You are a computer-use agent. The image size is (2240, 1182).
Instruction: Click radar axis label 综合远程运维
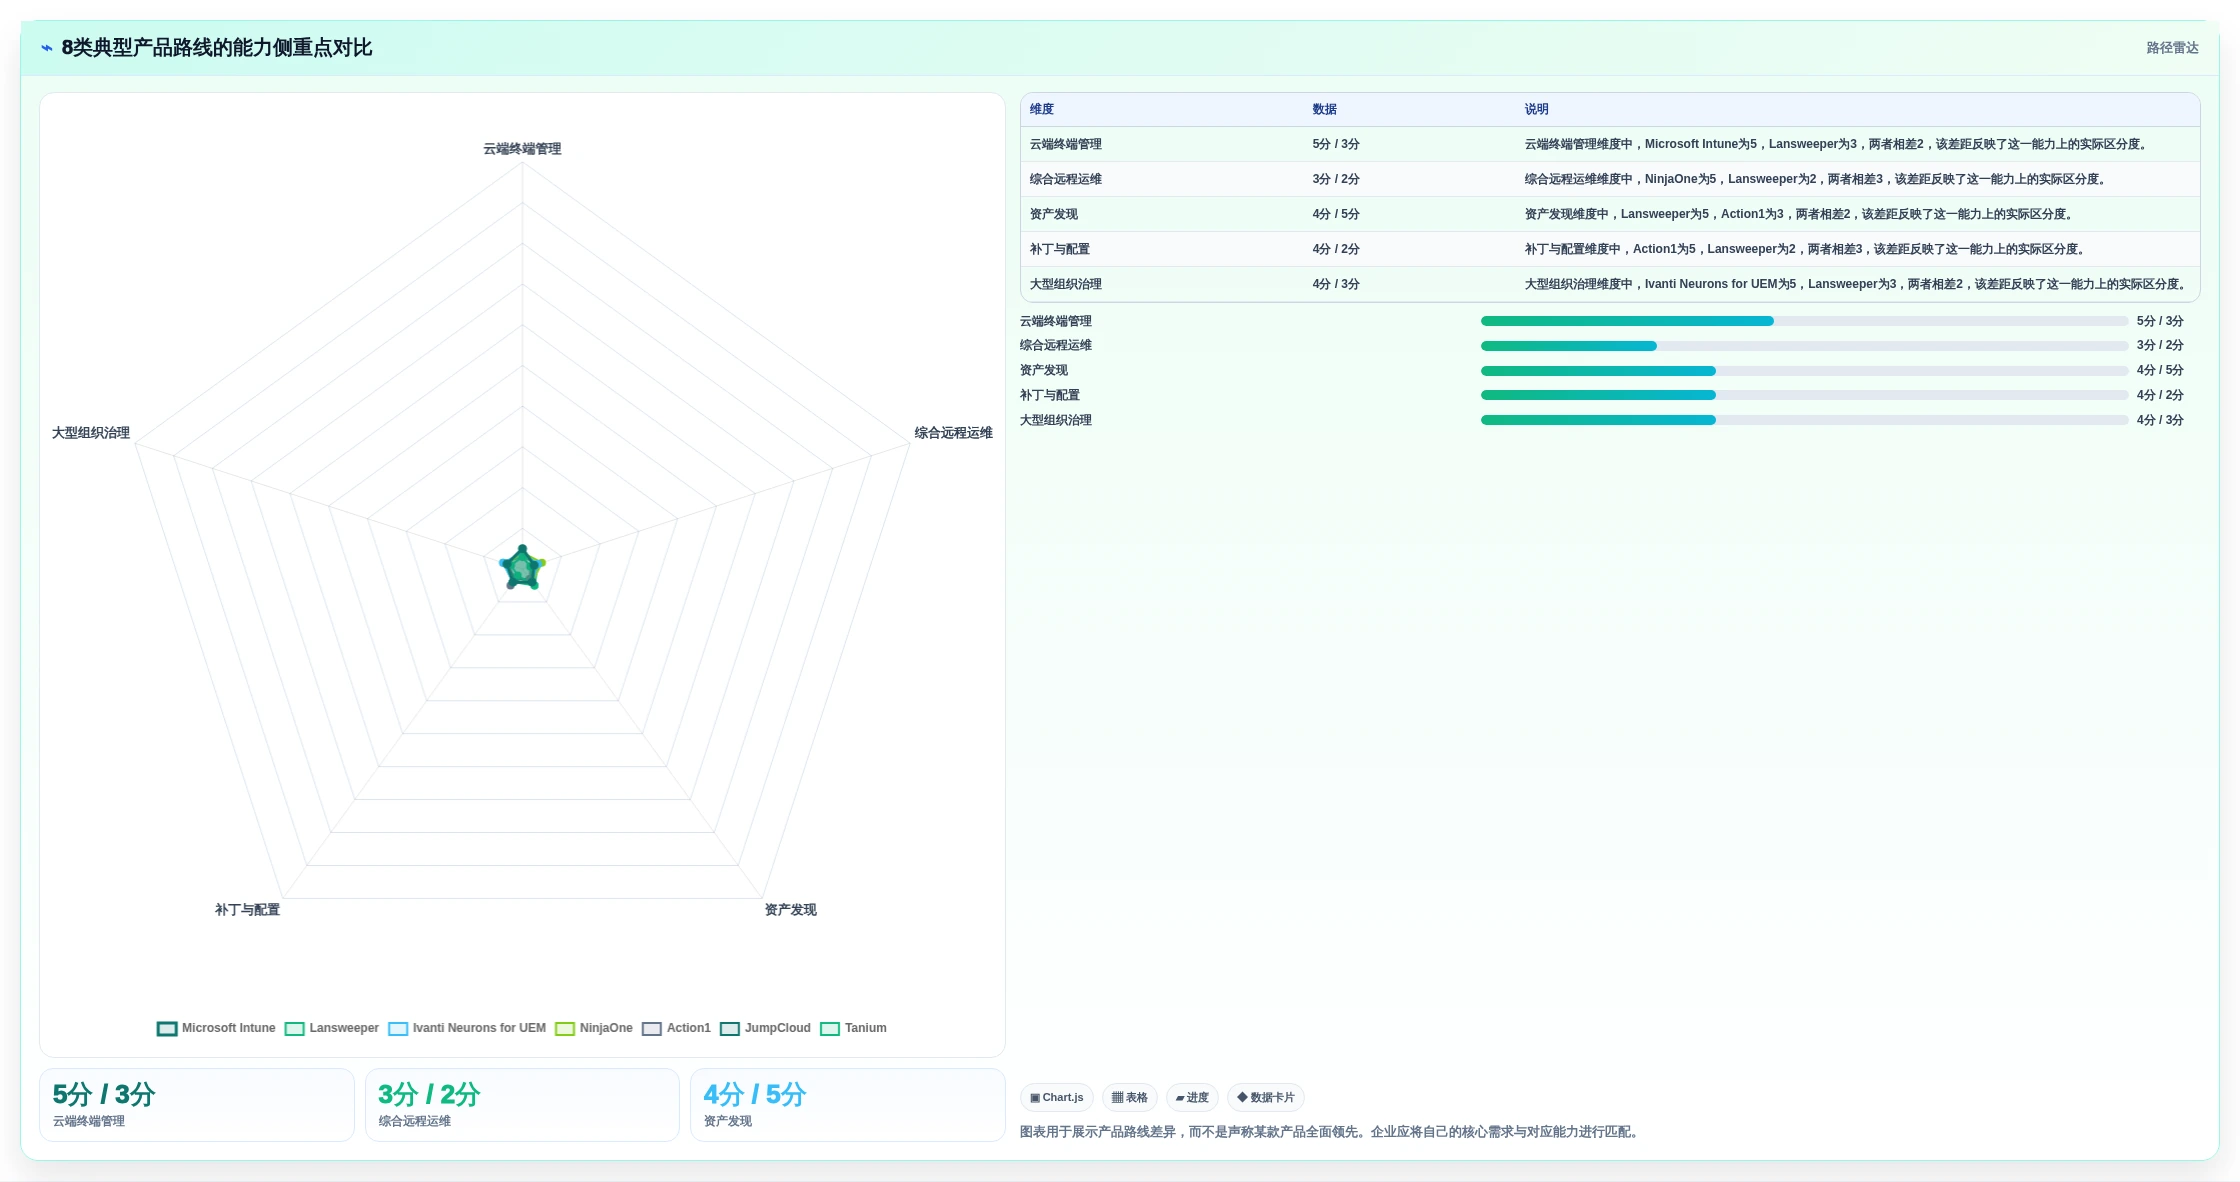click(953, 433)
